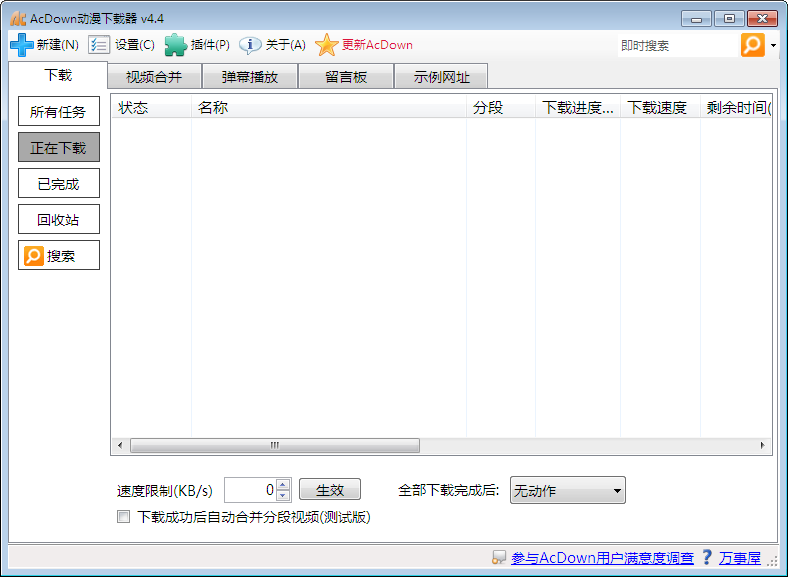Increase speed limit with up arrow

283,485
